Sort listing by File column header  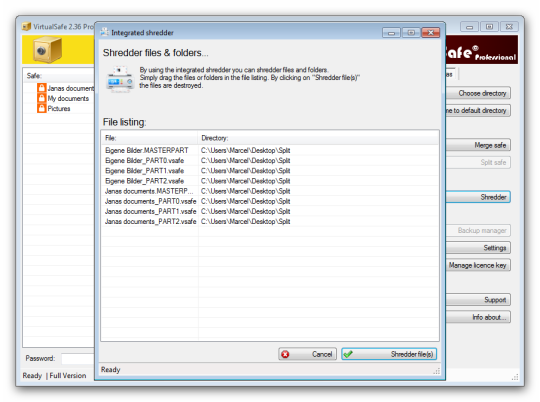click(x=149, y=138)
